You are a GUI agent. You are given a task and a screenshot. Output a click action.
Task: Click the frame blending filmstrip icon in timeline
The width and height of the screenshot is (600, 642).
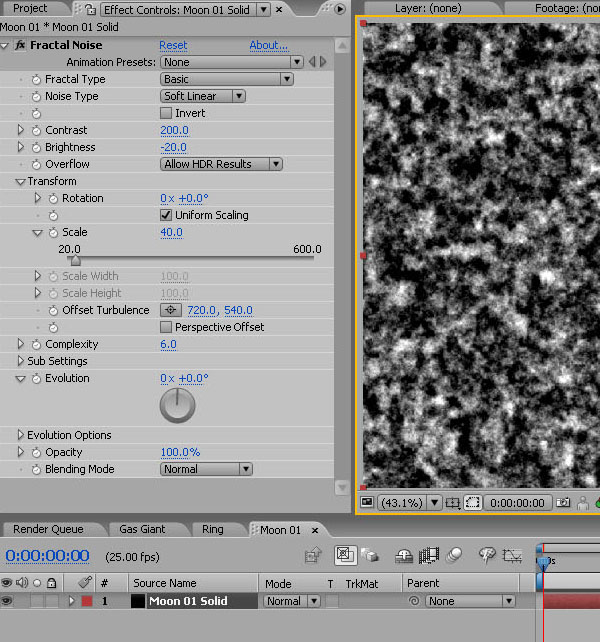[x=430, y=555]
